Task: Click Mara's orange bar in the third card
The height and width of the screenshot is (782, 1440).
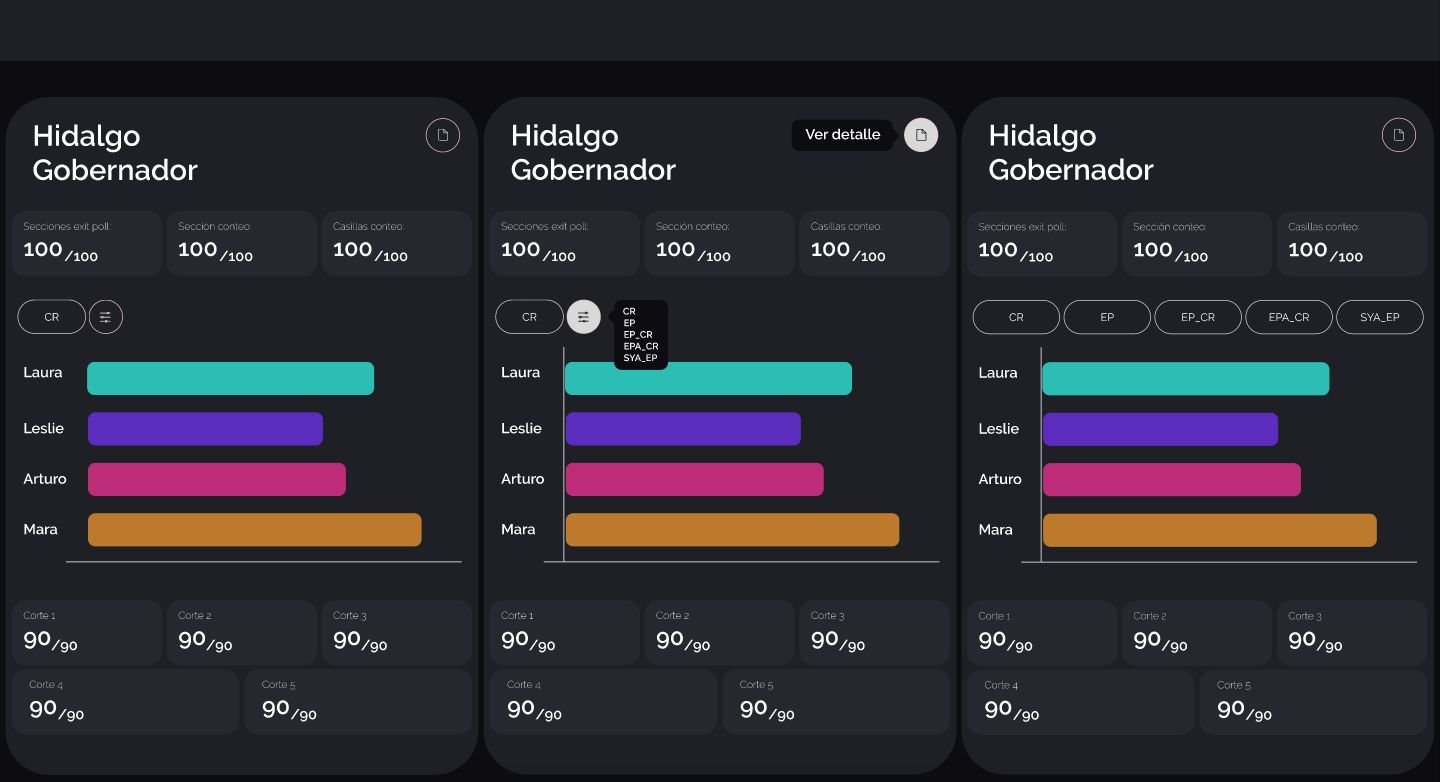Action: point(1209,530)
